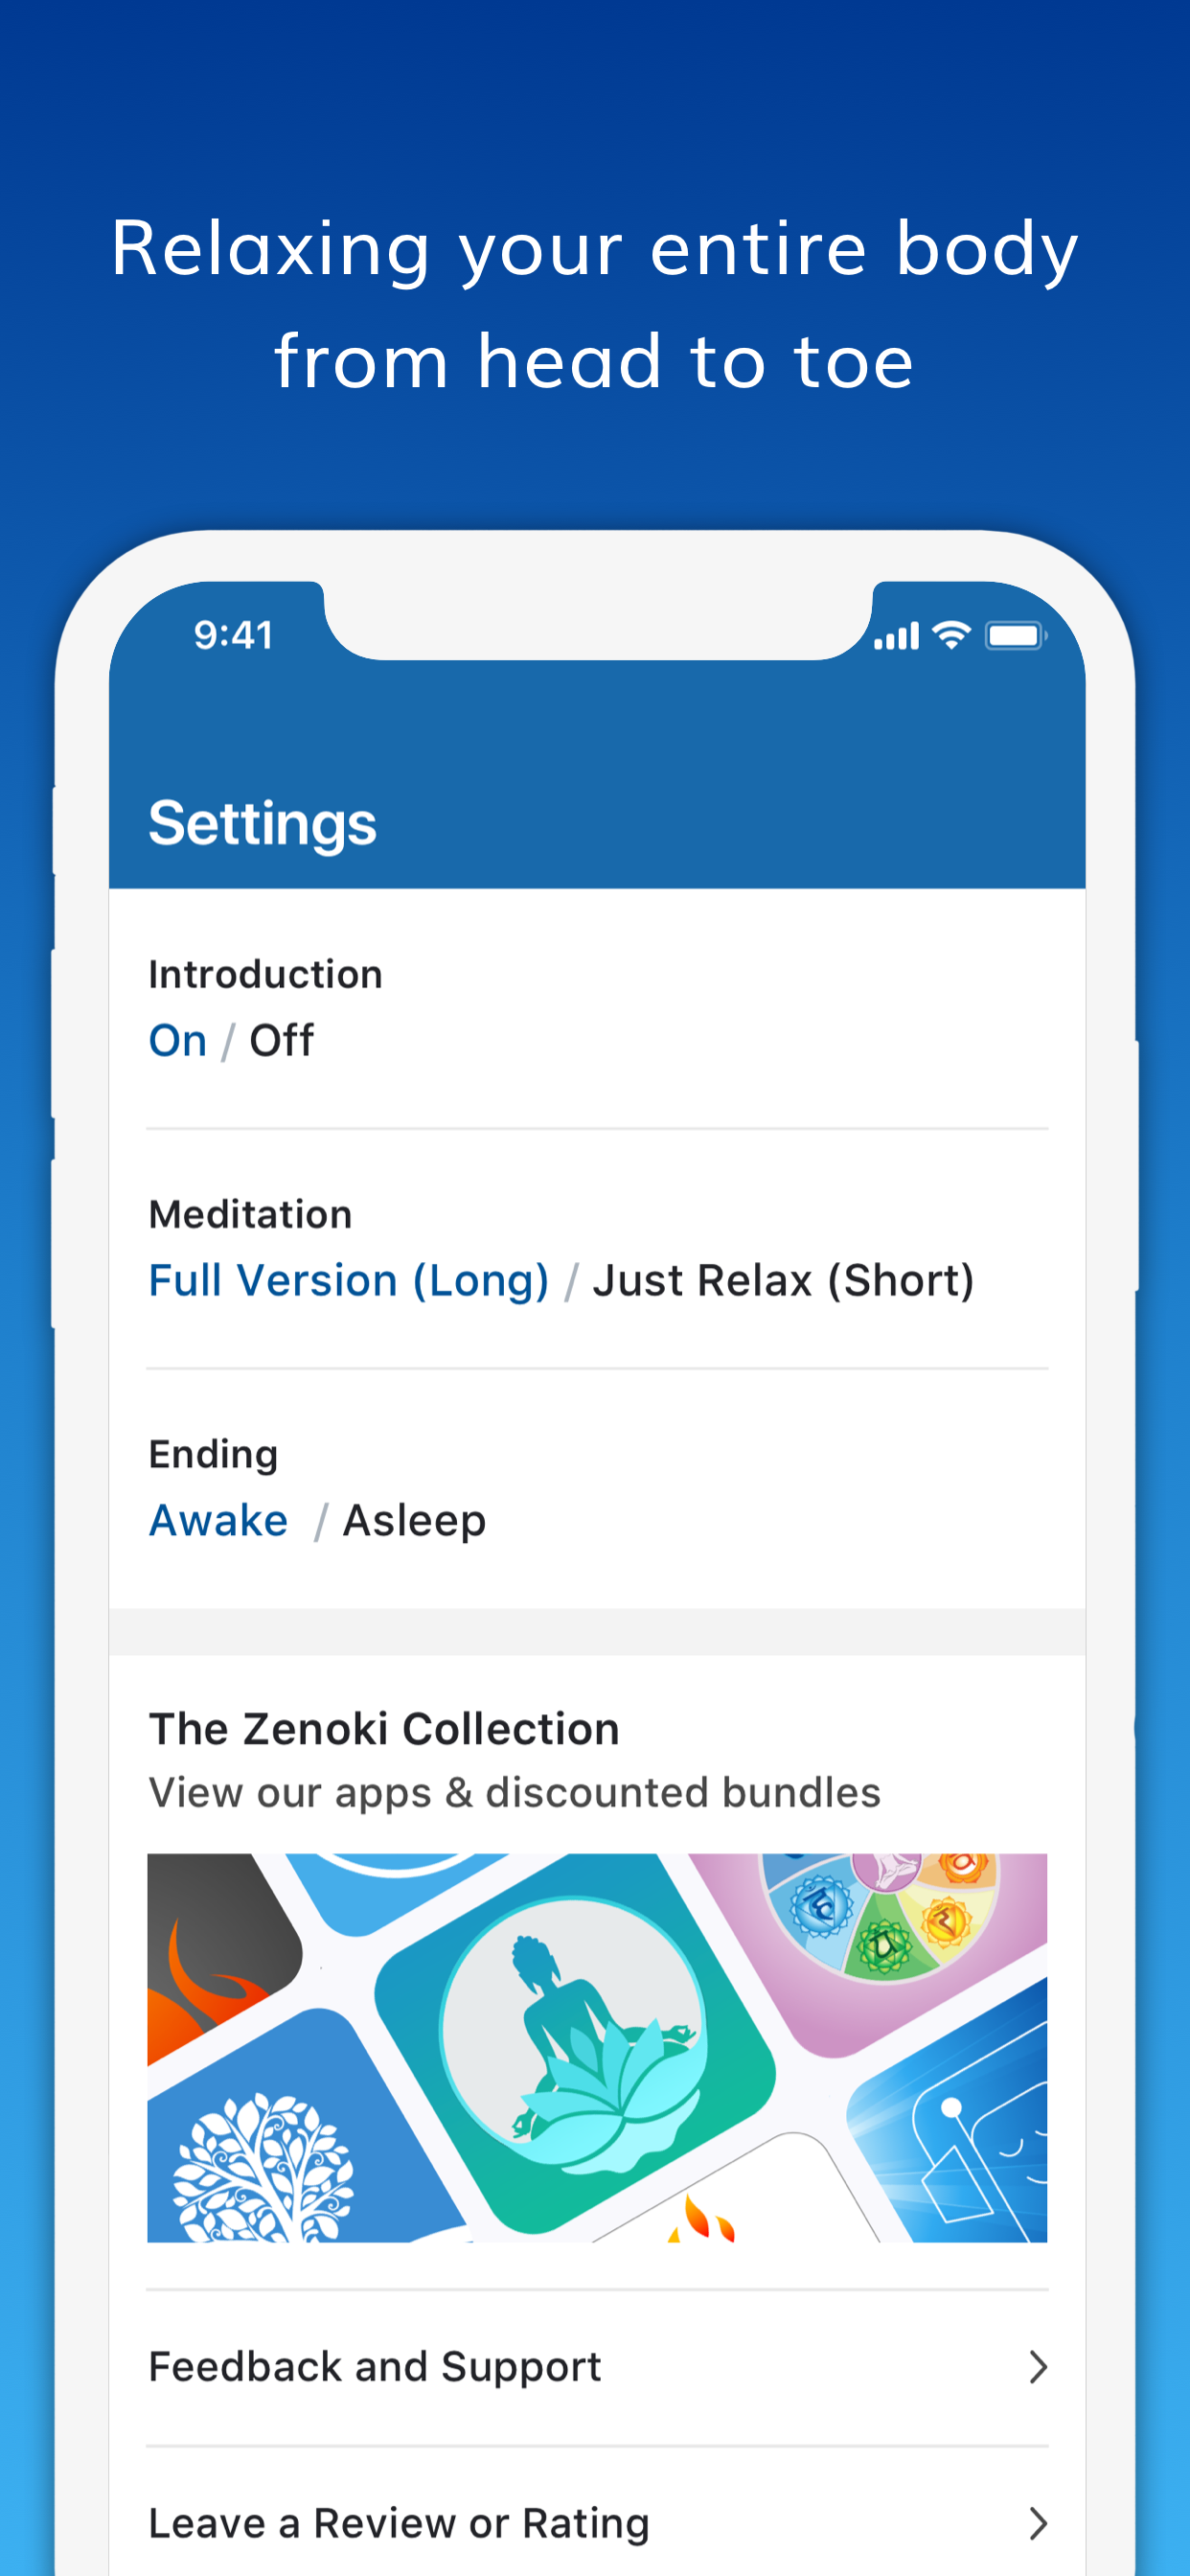Viewport: 1190px width, 2576px height.
Task: Open The Zenoki Collection heading link
Action: (x=384, y=1729)
